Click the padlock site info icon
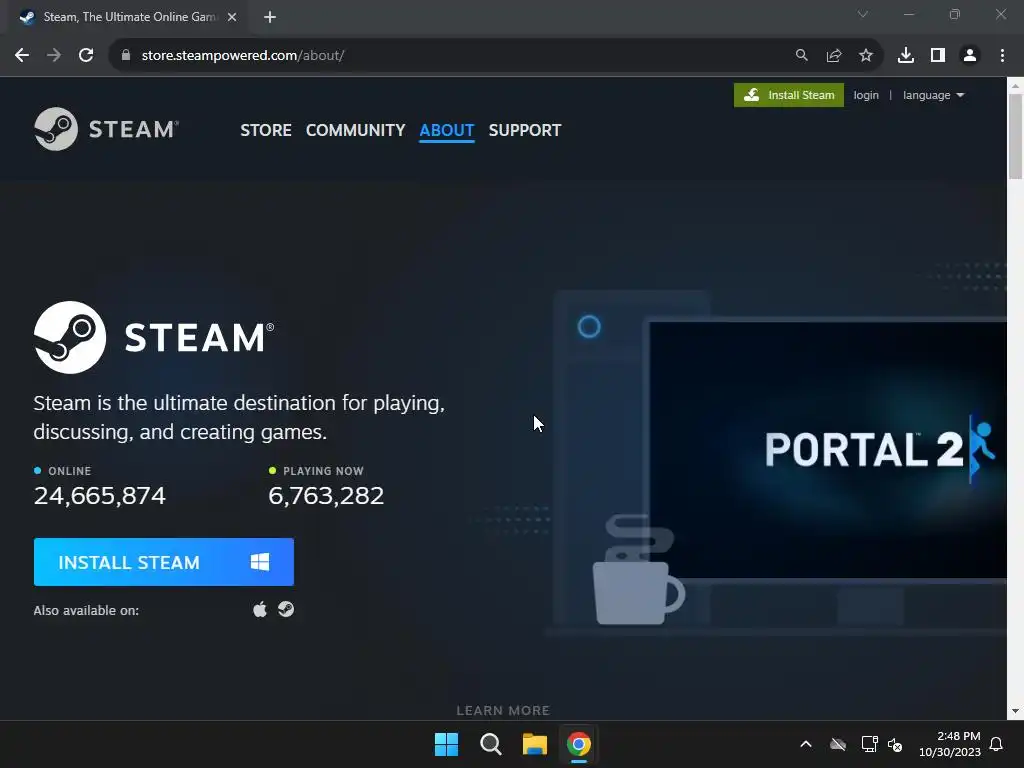Image resolution: width=1024 pixels, height=768 pixels. (126, 56)
